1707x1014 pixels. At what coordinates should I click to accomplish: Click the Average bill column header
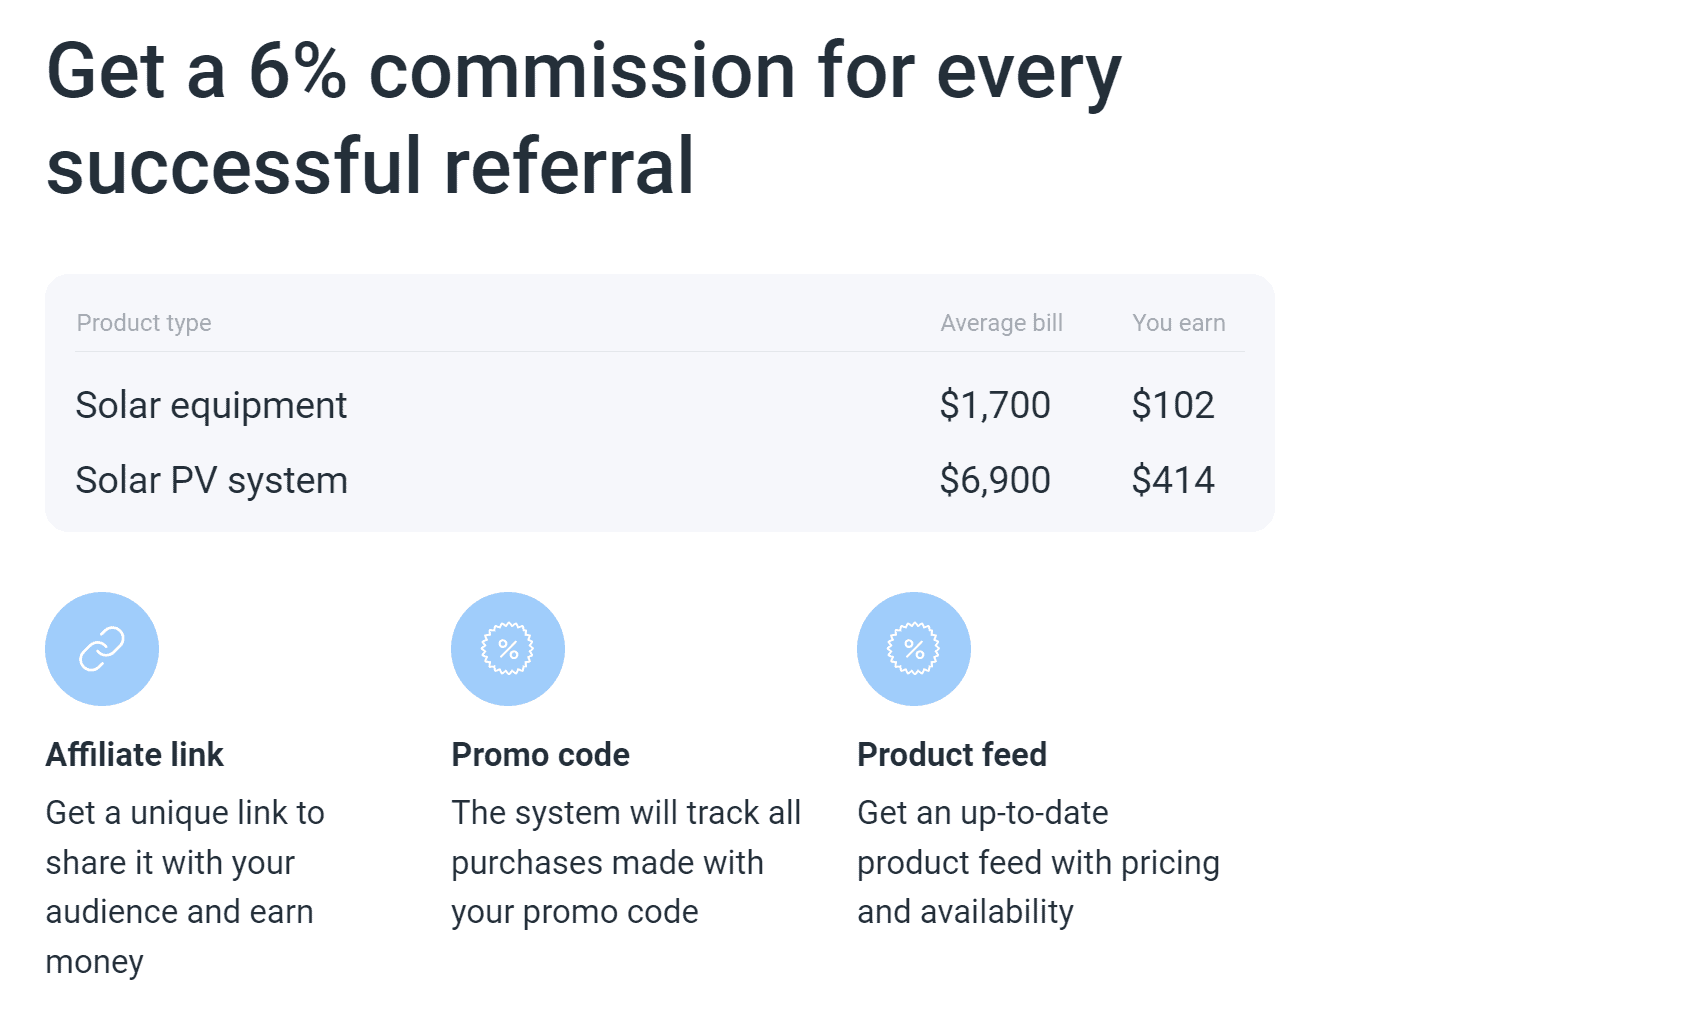coord(1001,323)
